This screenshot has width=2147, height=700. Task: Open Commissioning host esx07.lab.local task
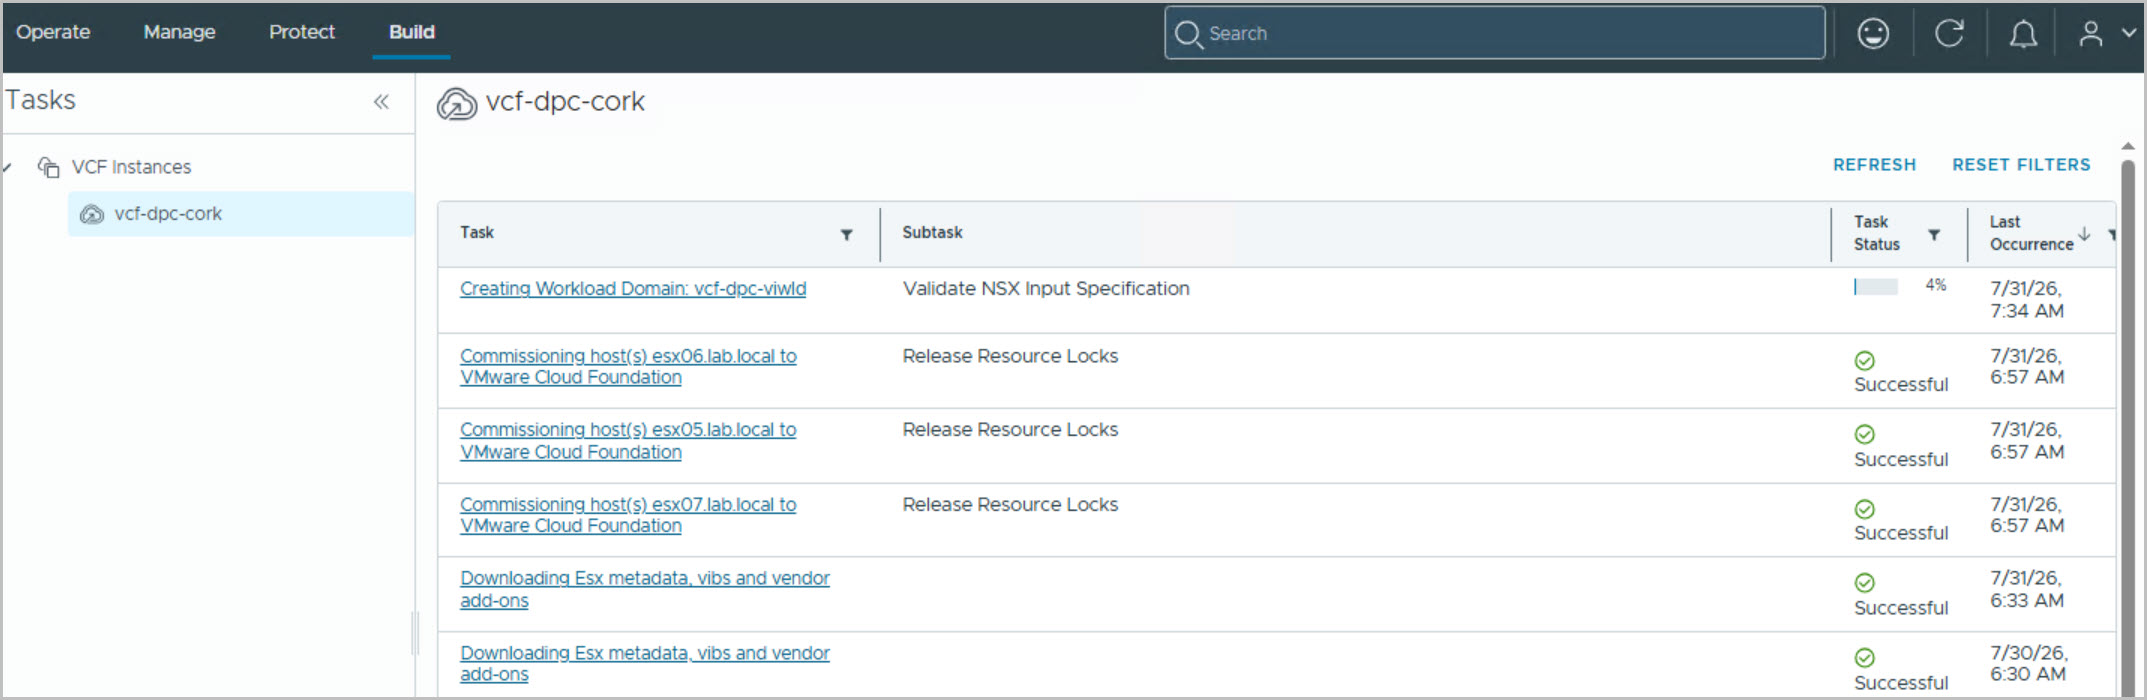628,515
